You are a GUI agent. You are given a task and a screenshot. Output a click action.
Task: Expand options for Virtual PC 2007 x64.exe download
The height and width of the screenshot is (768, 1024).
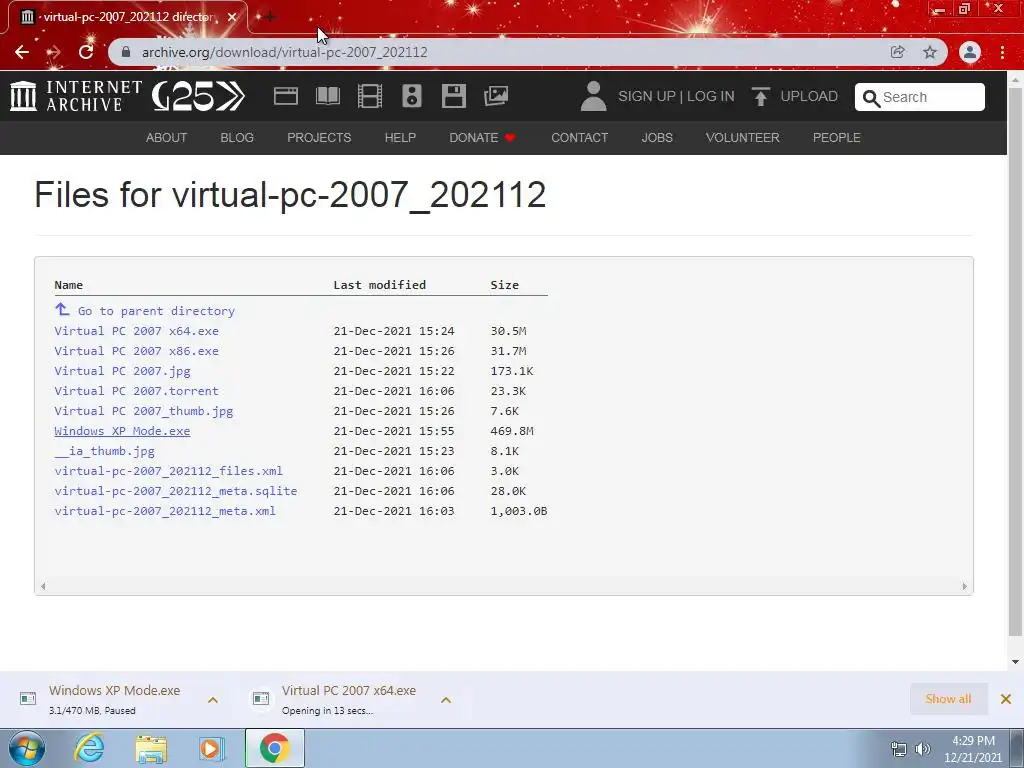click(446, 700)
